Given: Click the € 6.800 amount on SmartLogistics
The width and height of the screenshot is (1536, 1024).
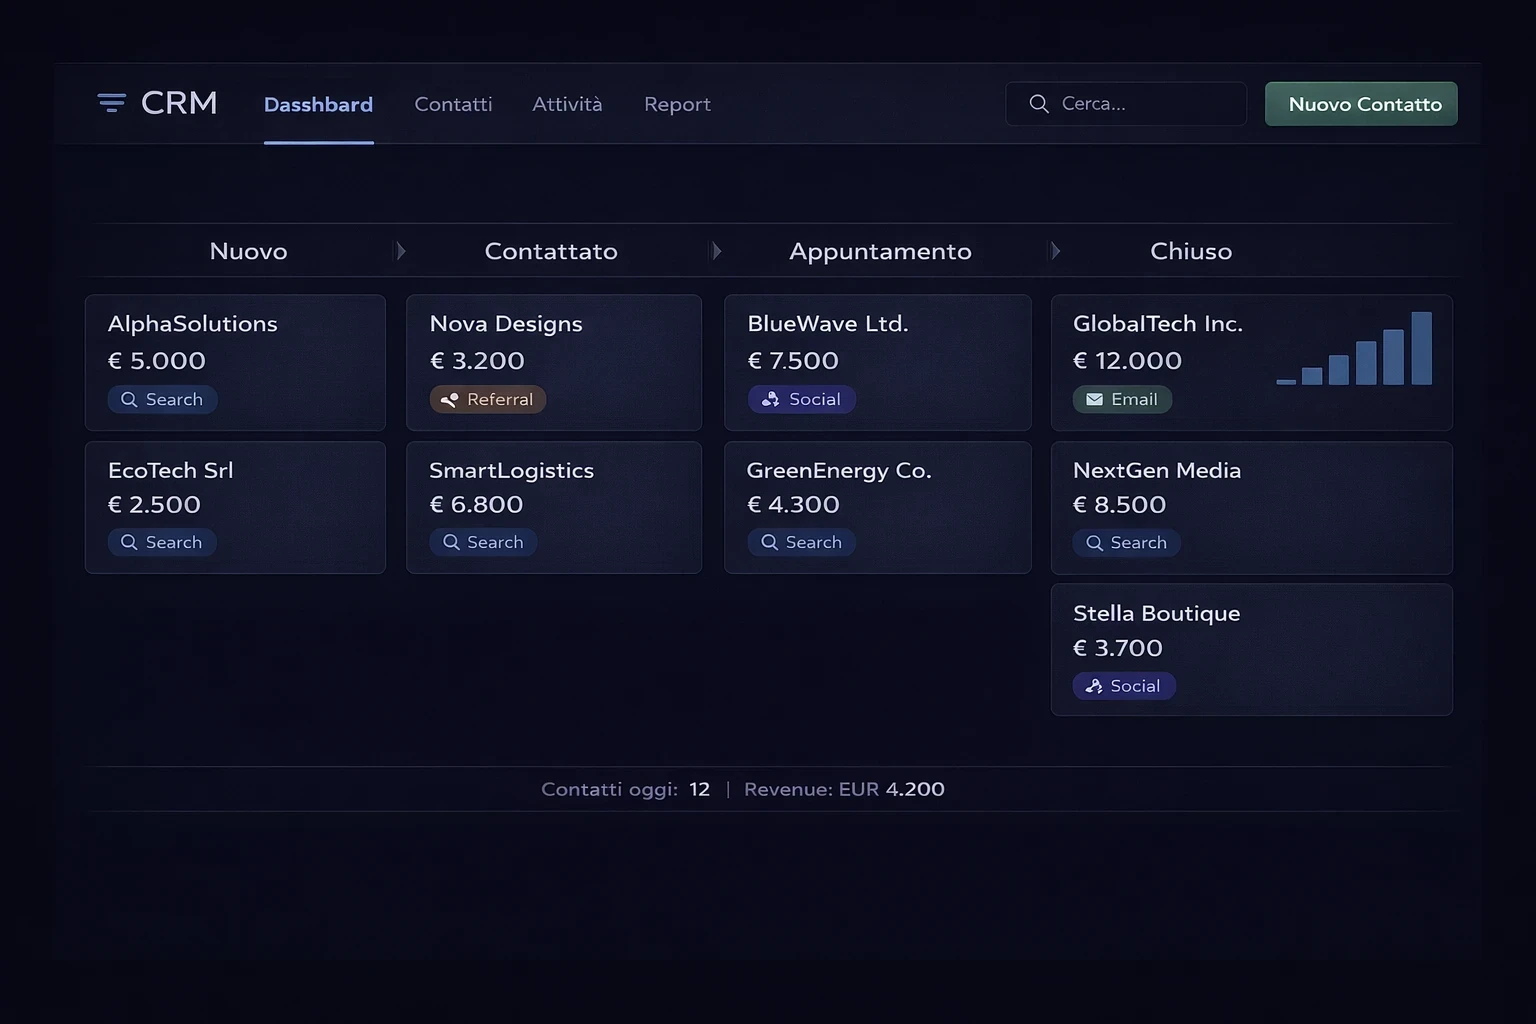Looking at the screenshot, I should tap(477, 505).
